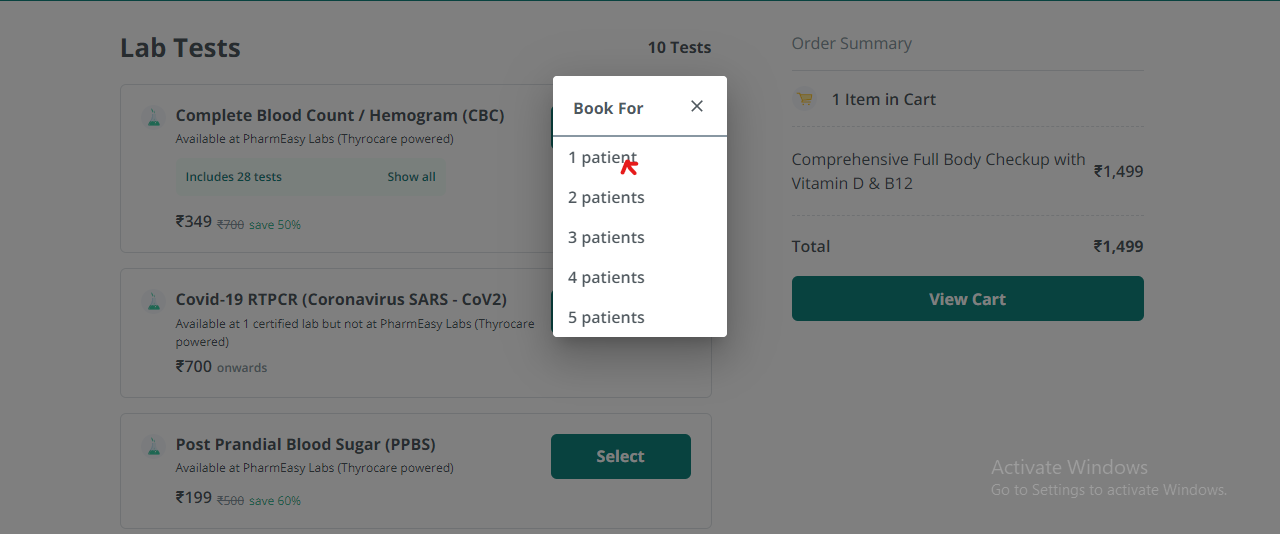Screen dimensions: 1280x534
Task: Open Complete Blood Count test title
Action: click(x=340, y=116)
